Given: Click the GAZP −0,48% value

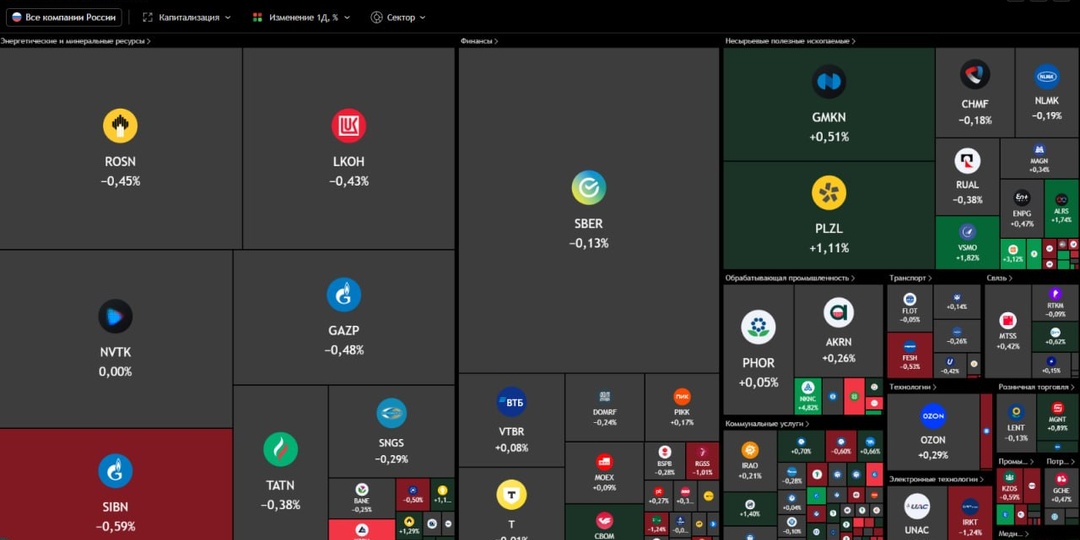Looking at the screenshot, I should click(x=344, y=350).
